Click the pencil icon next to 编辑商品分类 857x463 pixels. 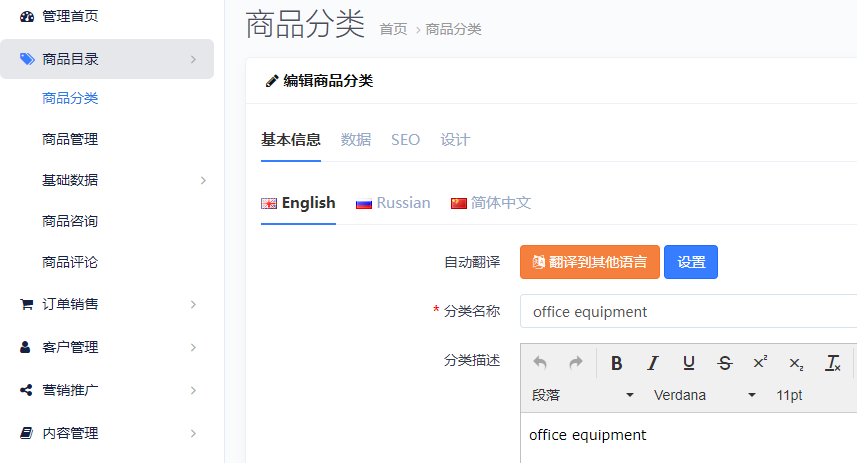pyautogui.click(x=272, y=81)
